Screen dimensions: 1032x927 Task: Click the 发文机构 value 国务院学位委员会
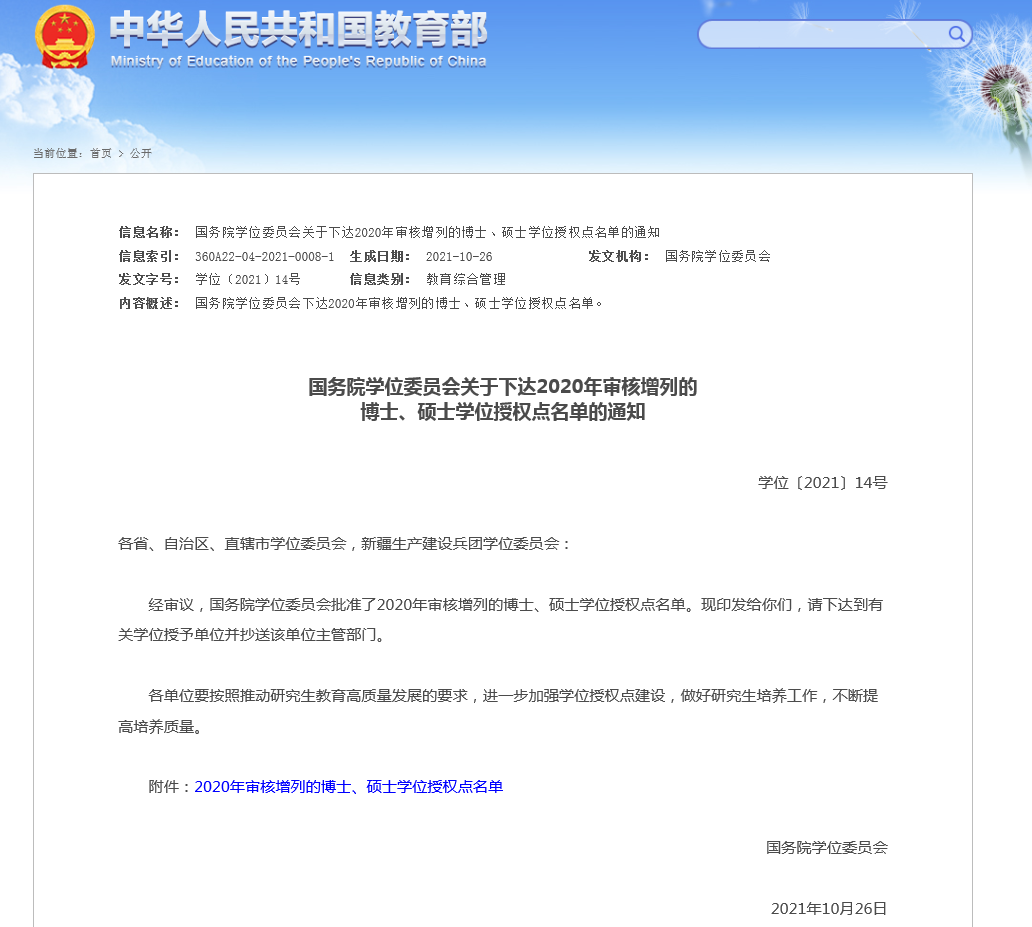tap(717, 256)
